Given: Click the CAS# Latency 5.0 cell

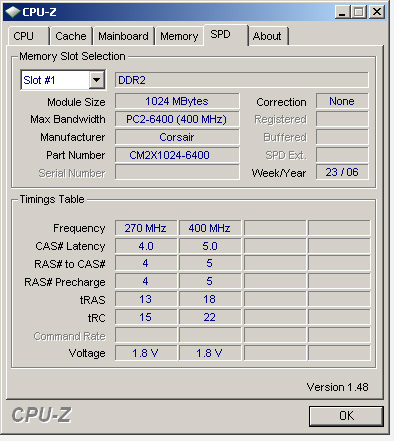Looking at the screenshot, I should (x=210, y=246).
